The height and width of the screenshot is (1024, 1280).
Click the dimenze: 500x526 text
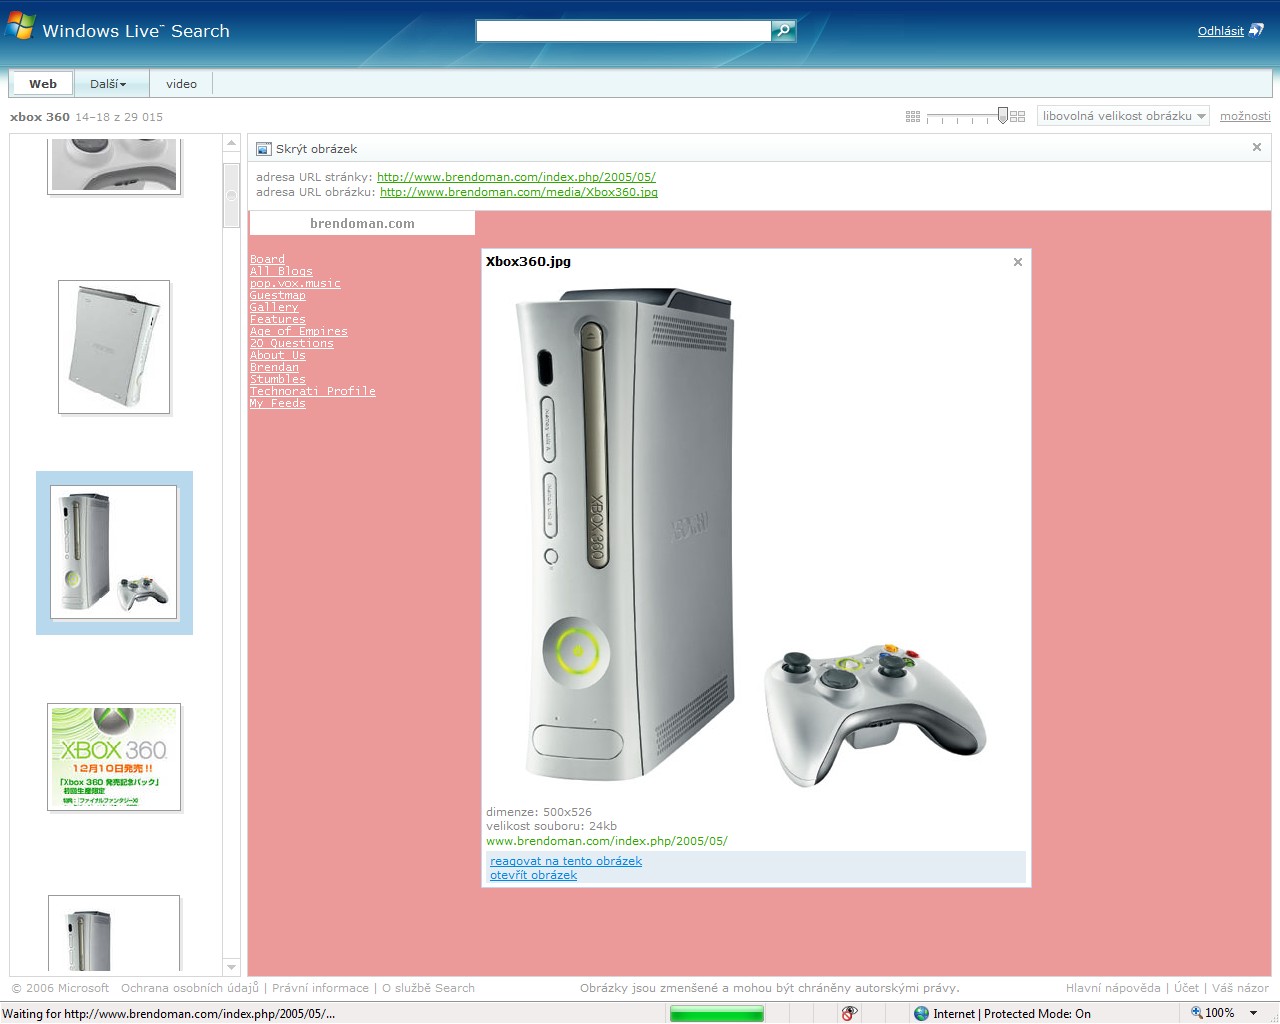click(x=539, y=812)
